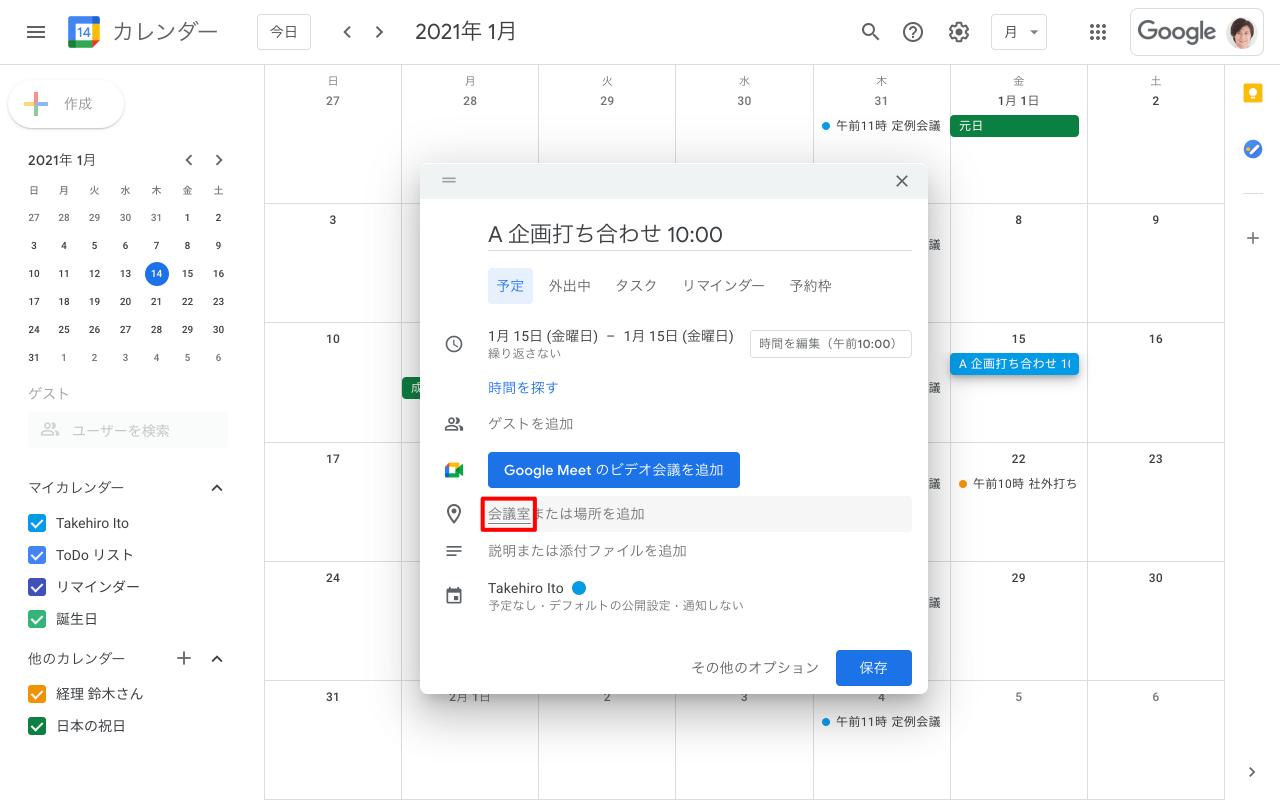Click the location input field
Screen dimensions: 1280x800
[x=700, y=514]
